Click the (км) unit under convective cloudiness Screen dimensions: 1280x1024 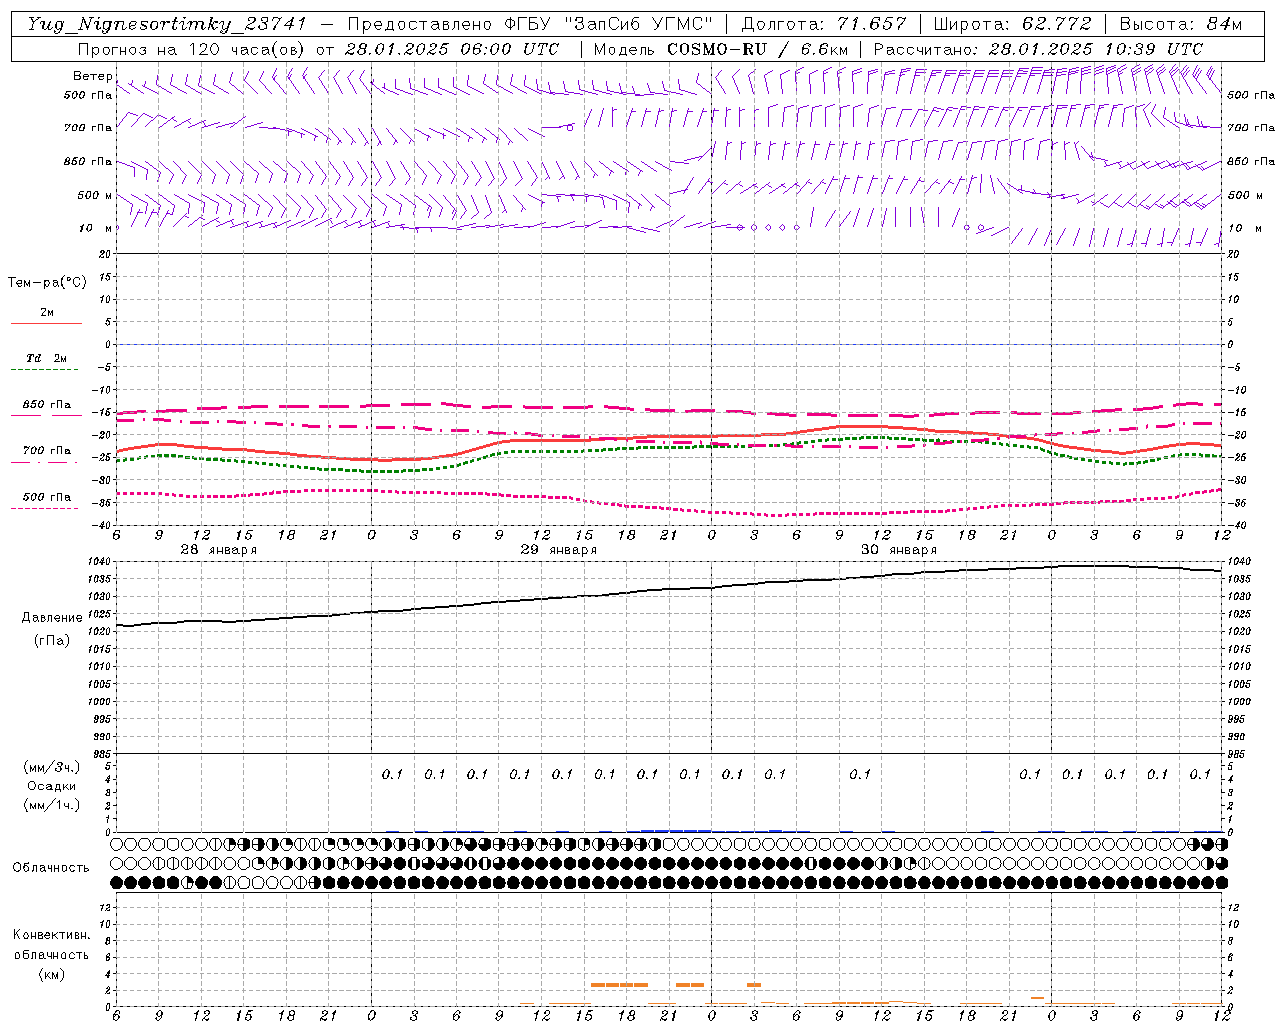coord(52,973)
